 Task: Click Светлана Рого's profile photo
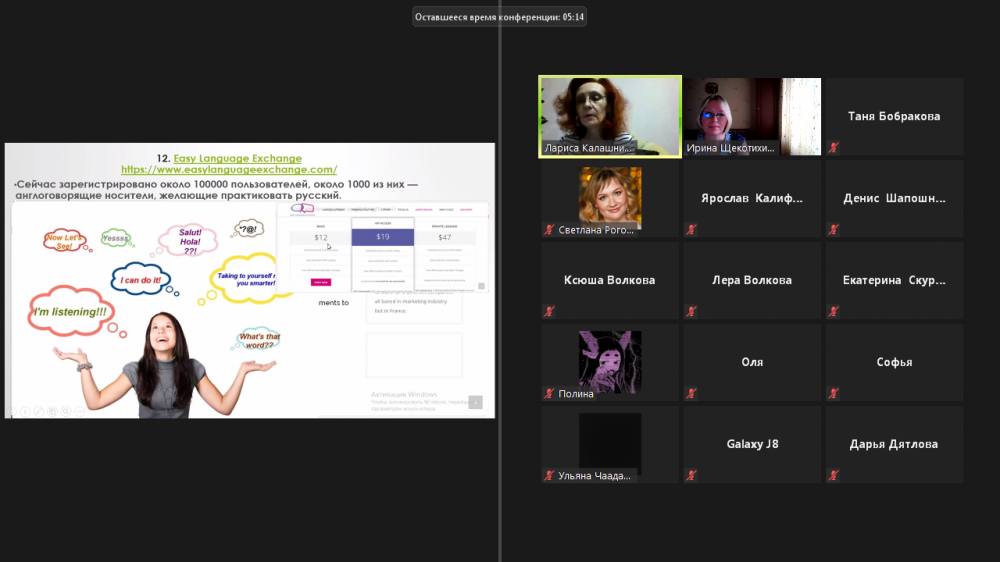pos(610,197)
